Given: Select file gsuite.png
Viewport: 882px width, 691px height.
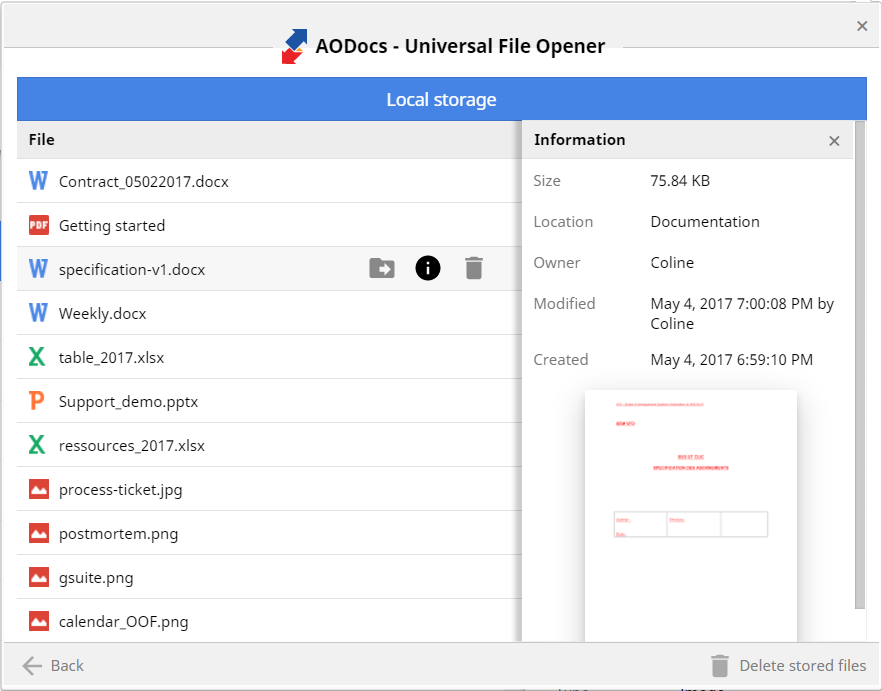Looking at the screenshot, I should pos(269,577).
